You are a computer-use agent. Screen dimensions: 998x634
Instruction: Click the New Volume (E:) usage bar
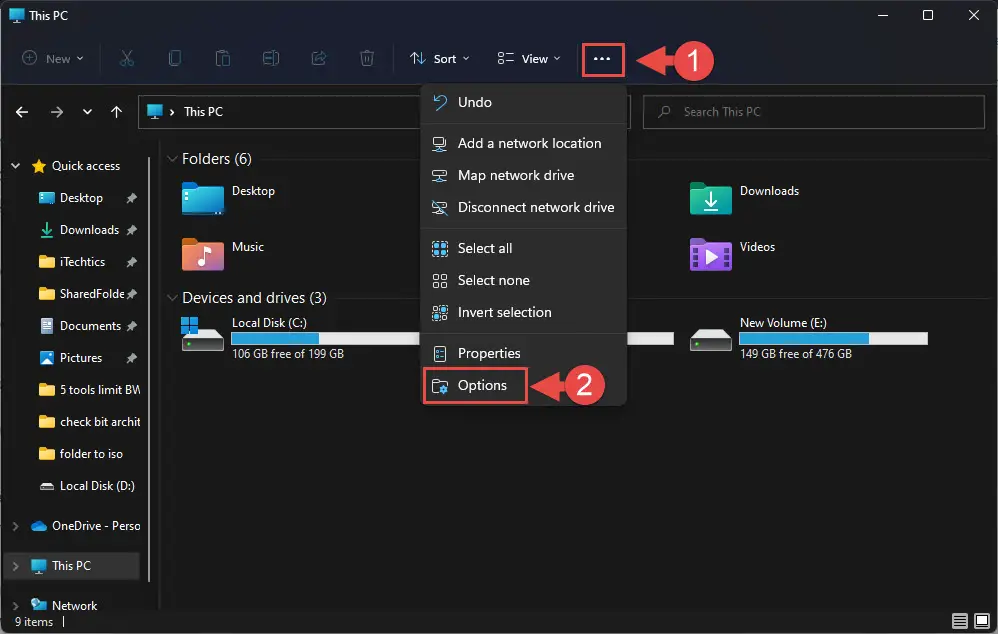[x=833, y=339]
